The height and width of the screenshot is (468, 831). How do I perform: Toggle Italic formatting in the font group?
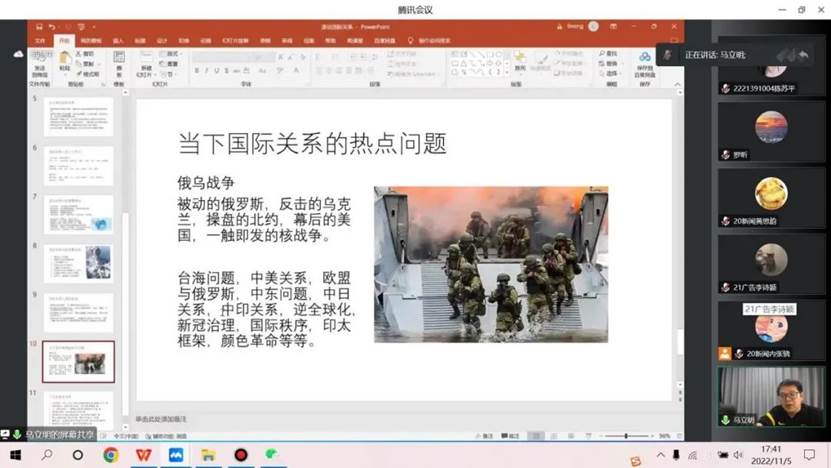coord(208,70)
